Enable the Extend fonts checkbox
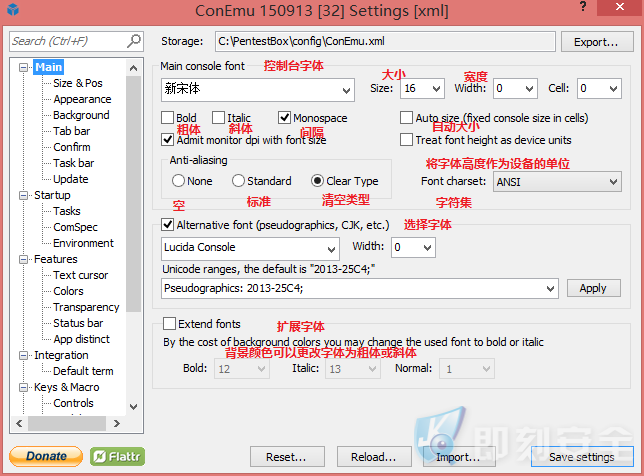The height and width of the screenshot is (476, 644). tap(169, 324)
